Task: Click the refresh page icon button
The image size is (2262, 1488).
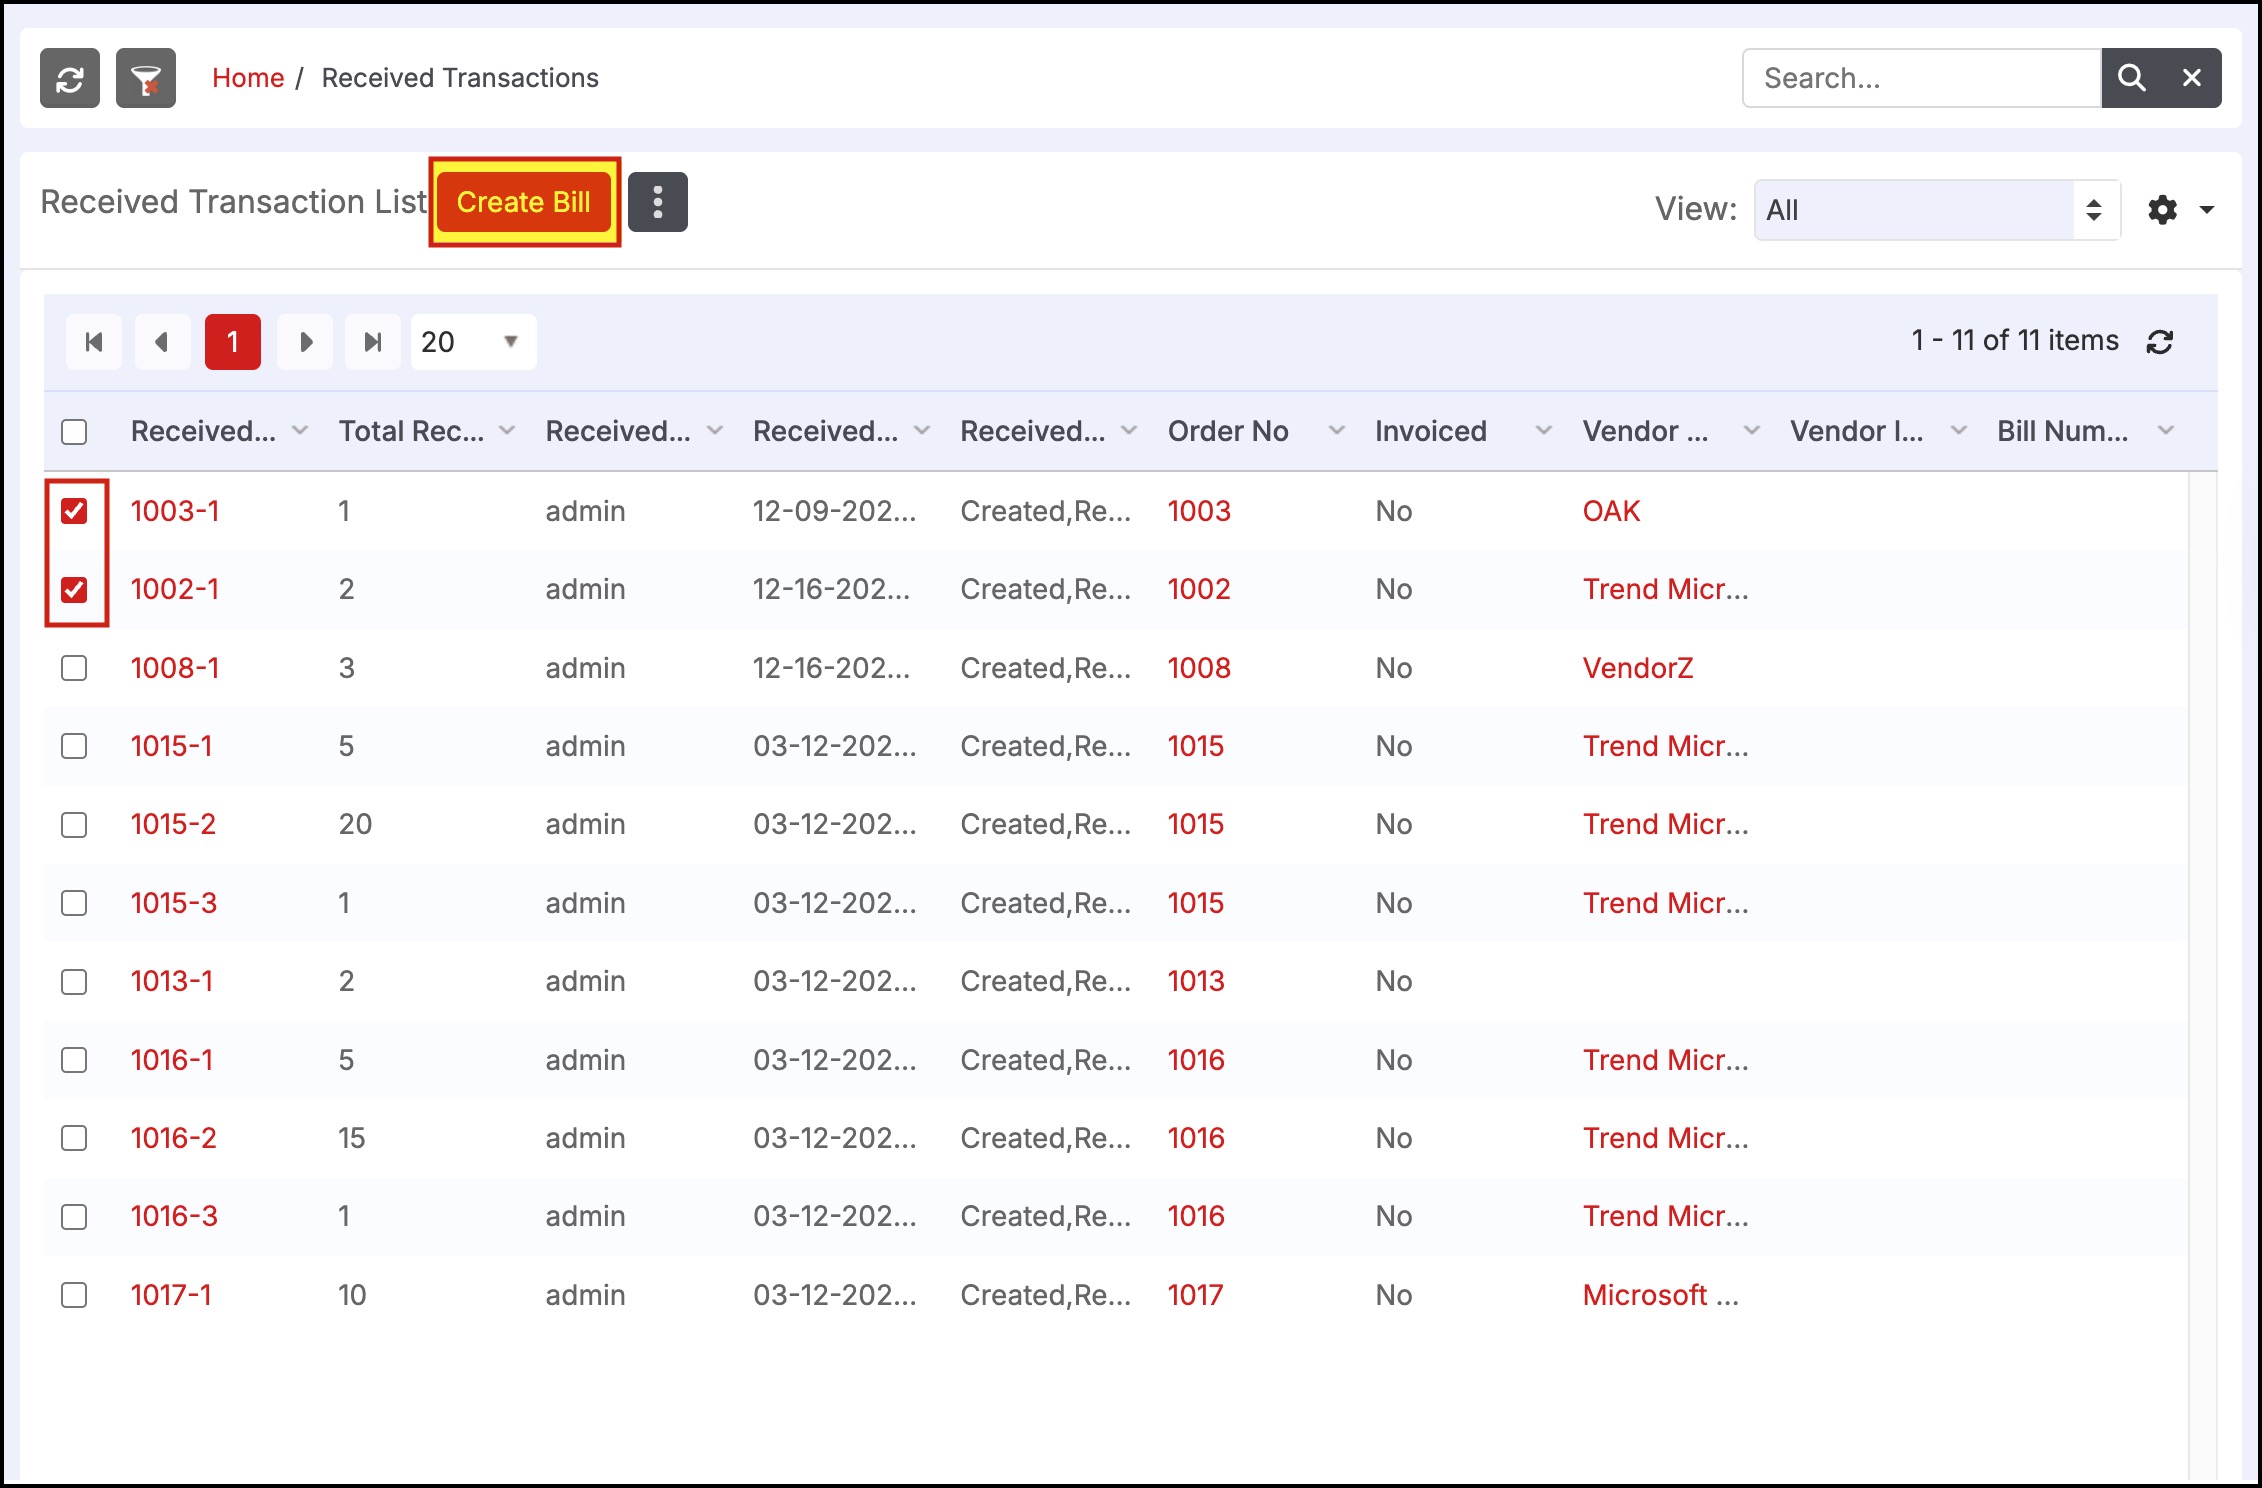Action: (x=70, y=78)
